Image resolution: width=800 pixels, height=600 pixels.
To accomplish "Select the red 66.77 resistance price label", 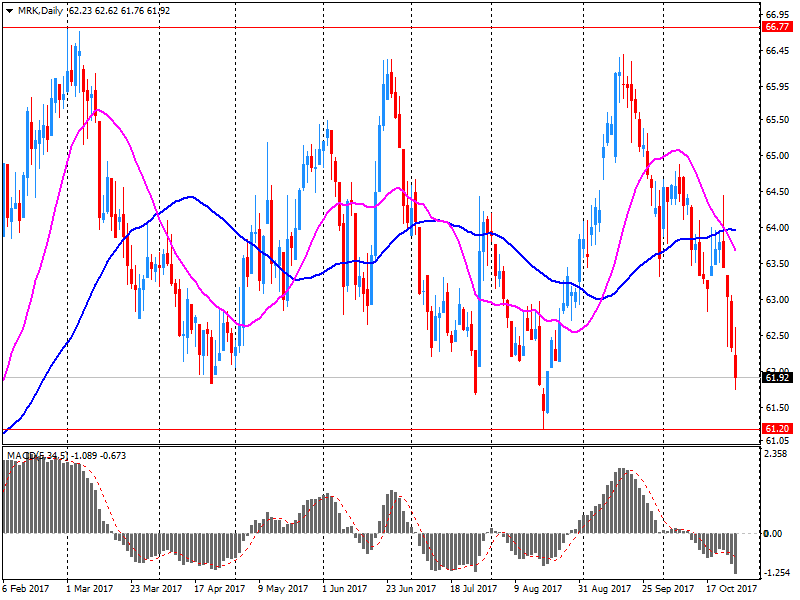I will (x=777, y=27).
